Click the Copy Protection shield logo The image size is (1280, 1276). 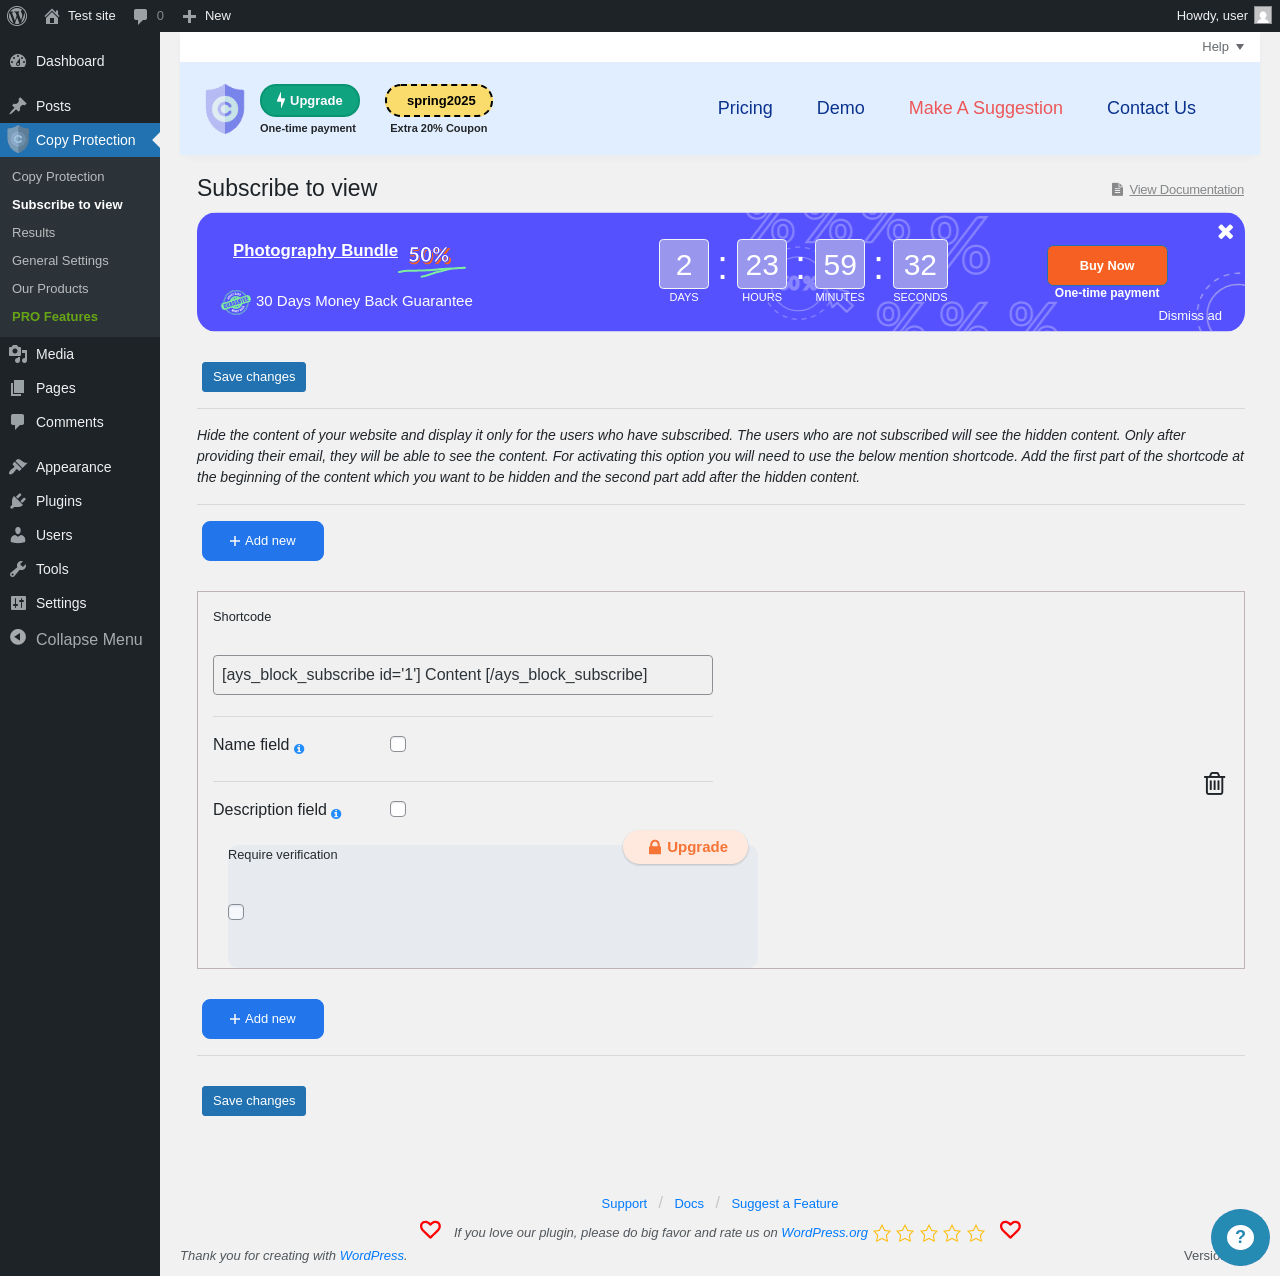pyautogui.click(x=225, y=109)
